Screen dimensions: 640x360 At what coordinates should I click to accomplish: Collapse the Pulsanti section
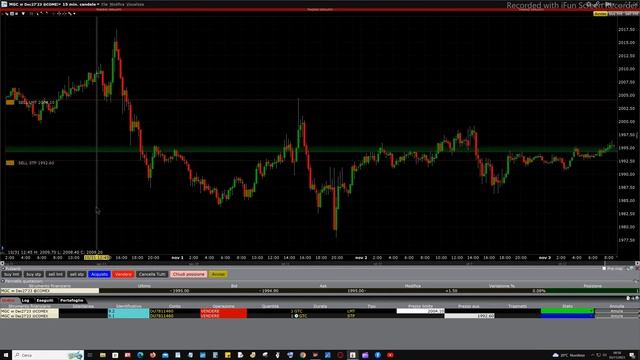click(x=3, y=269)
